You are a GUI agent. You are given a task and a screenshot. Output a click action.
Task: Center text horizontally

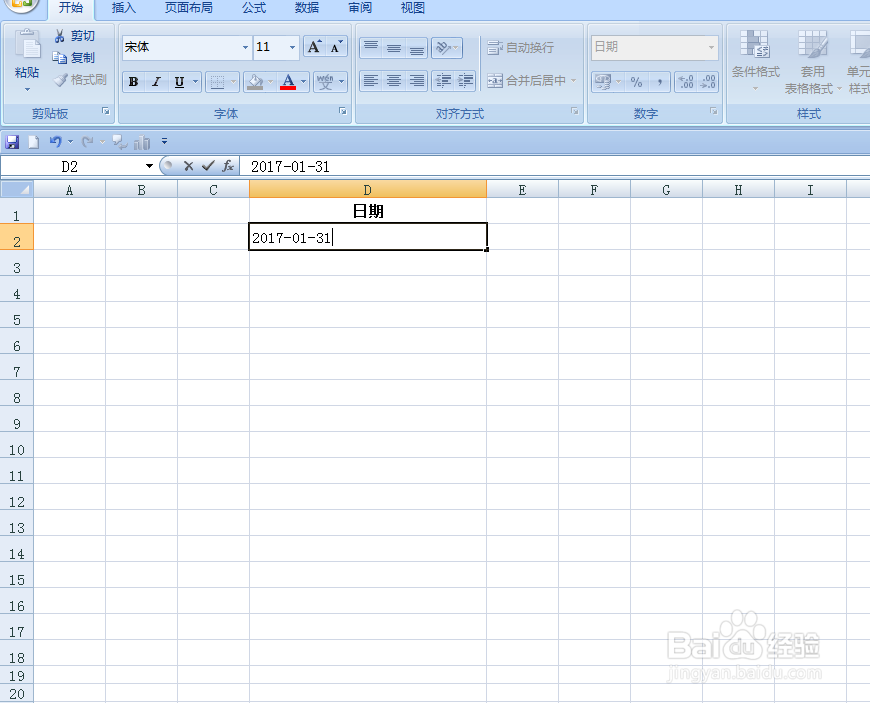pos(394,81)
